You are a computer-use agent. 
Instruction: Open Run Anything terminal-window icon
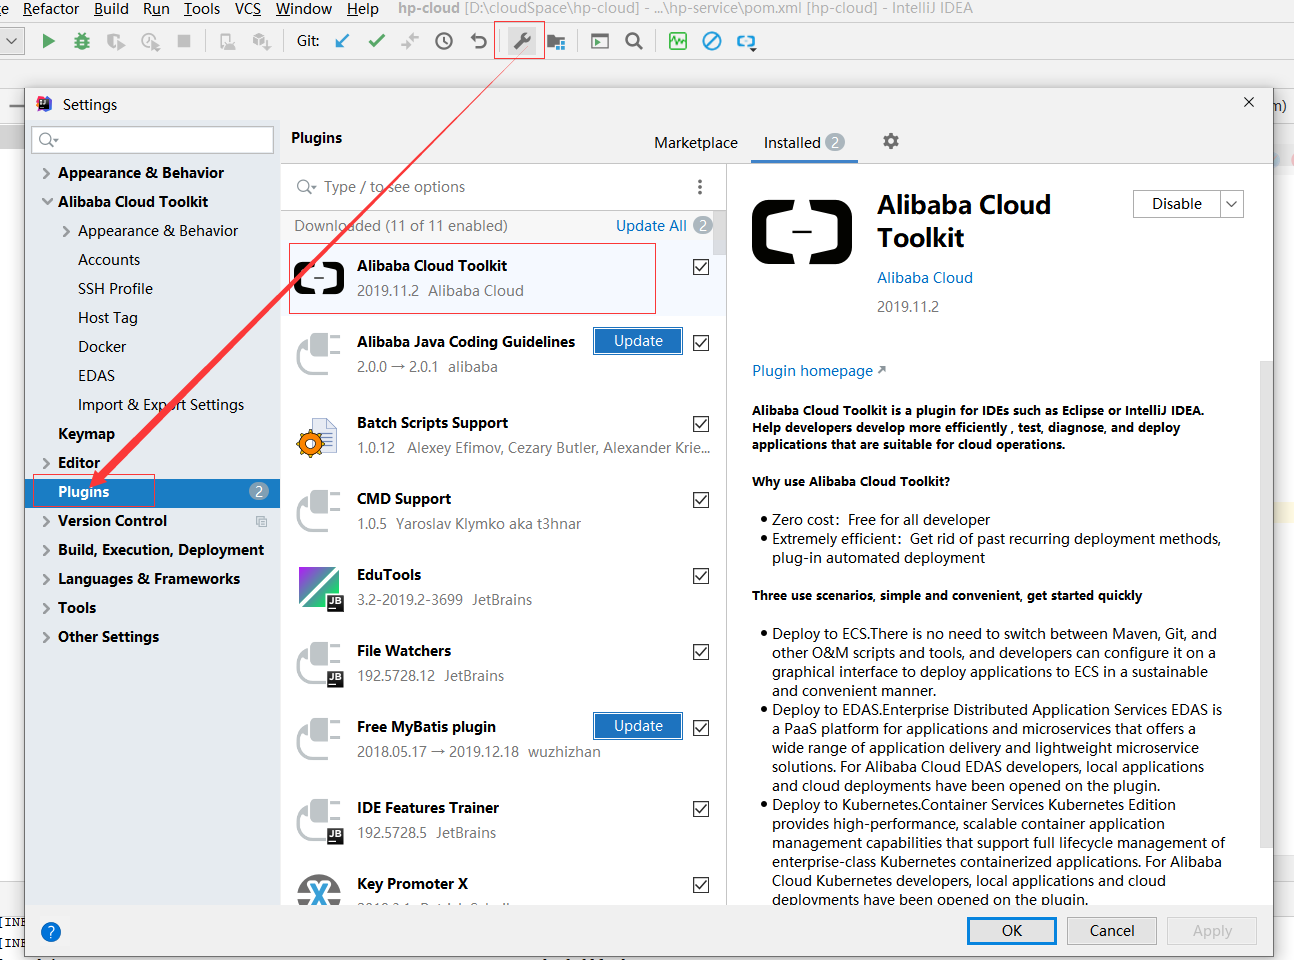tap(600, 41)
